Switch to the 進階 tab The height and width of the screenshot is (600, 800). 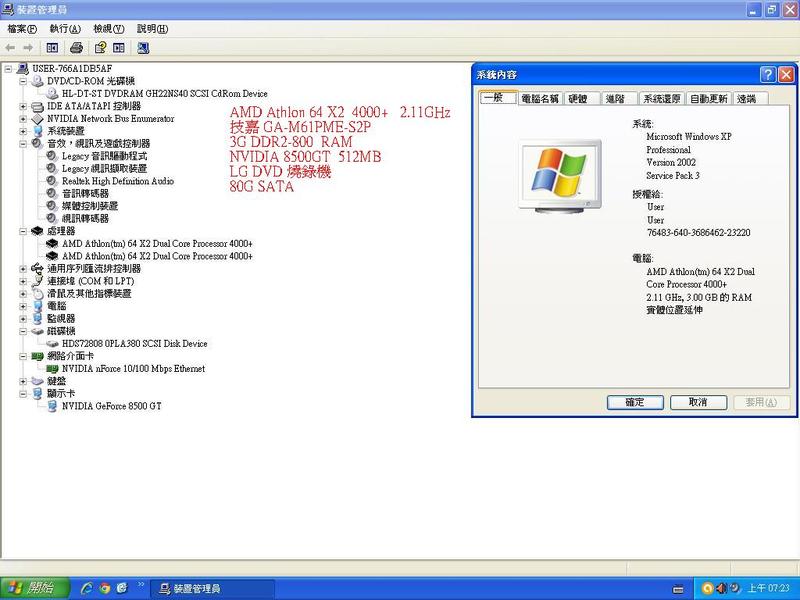[619, 99]
